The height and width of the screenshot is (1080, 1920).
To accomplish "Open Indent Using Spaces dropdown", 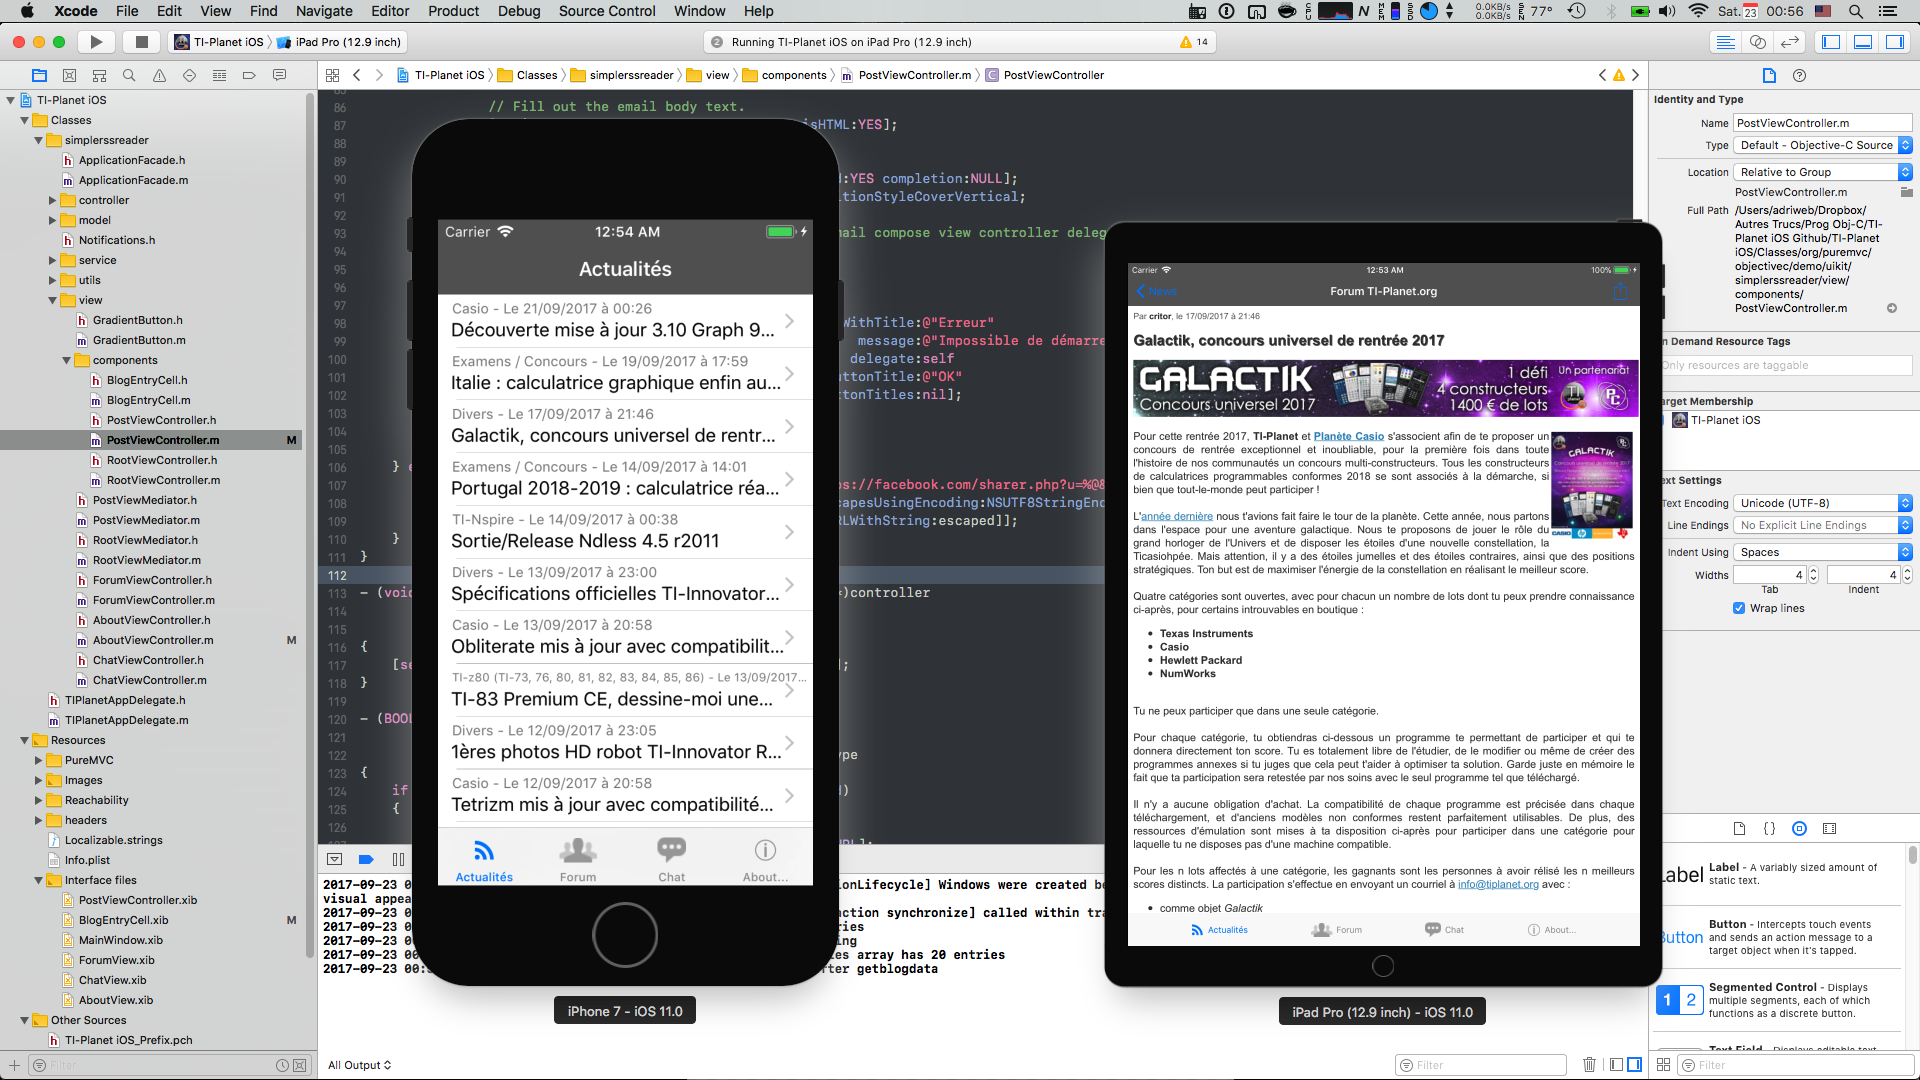I will (1823, 552).
